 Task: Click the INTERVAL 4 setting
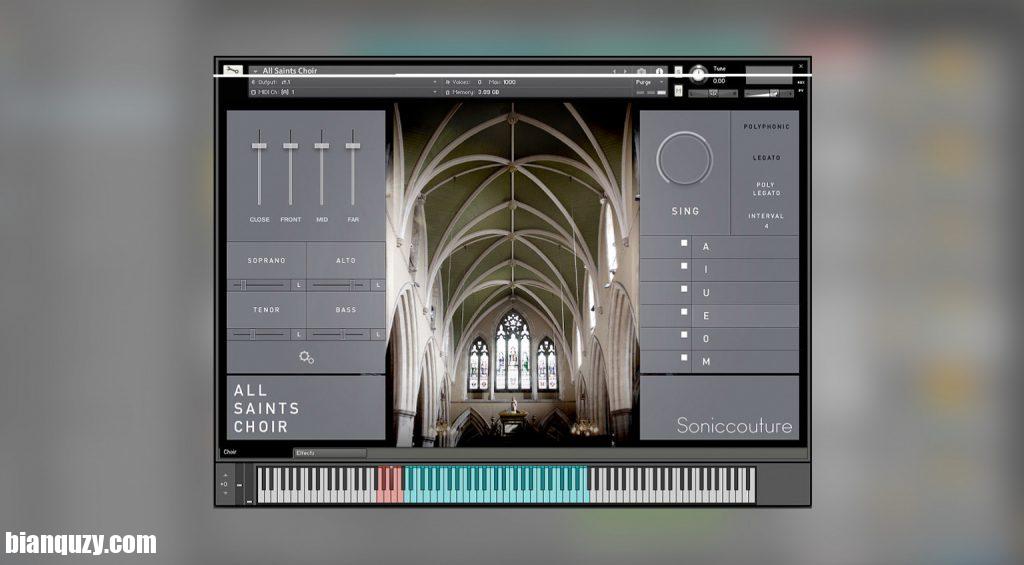766,220
